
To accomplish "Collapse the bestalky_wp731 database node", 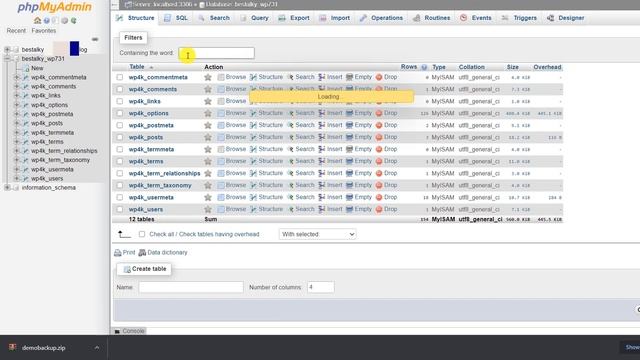I will 7,59.
